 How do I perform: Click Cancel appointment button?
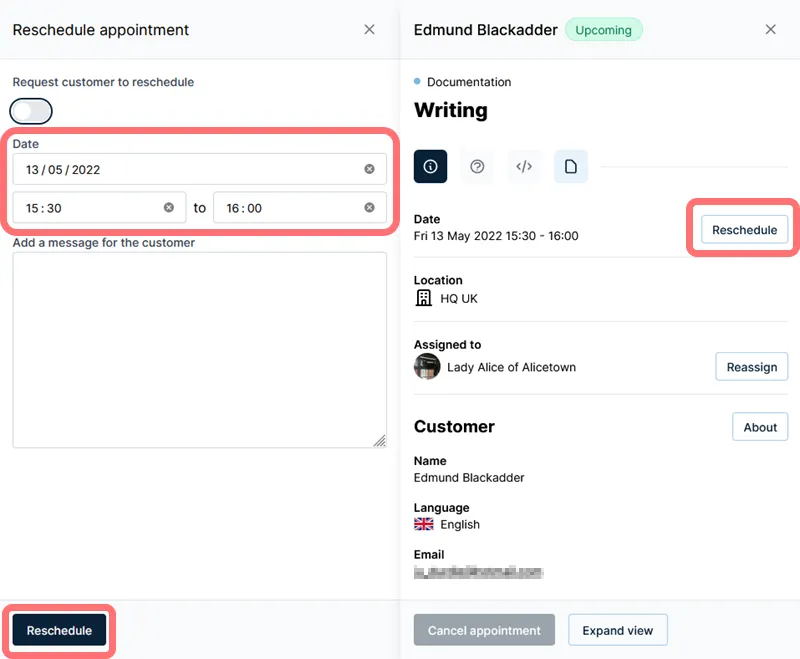pos(484,630)
